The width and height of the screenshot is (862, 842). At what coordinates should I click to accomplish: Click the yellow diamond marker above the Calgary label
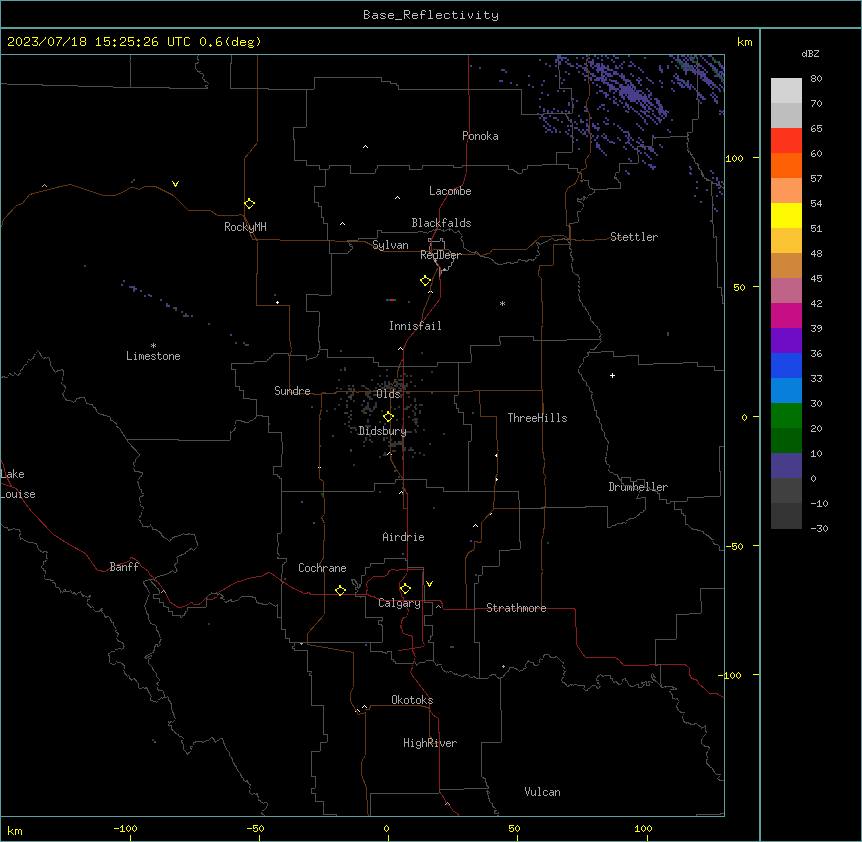tap(405, 589)
